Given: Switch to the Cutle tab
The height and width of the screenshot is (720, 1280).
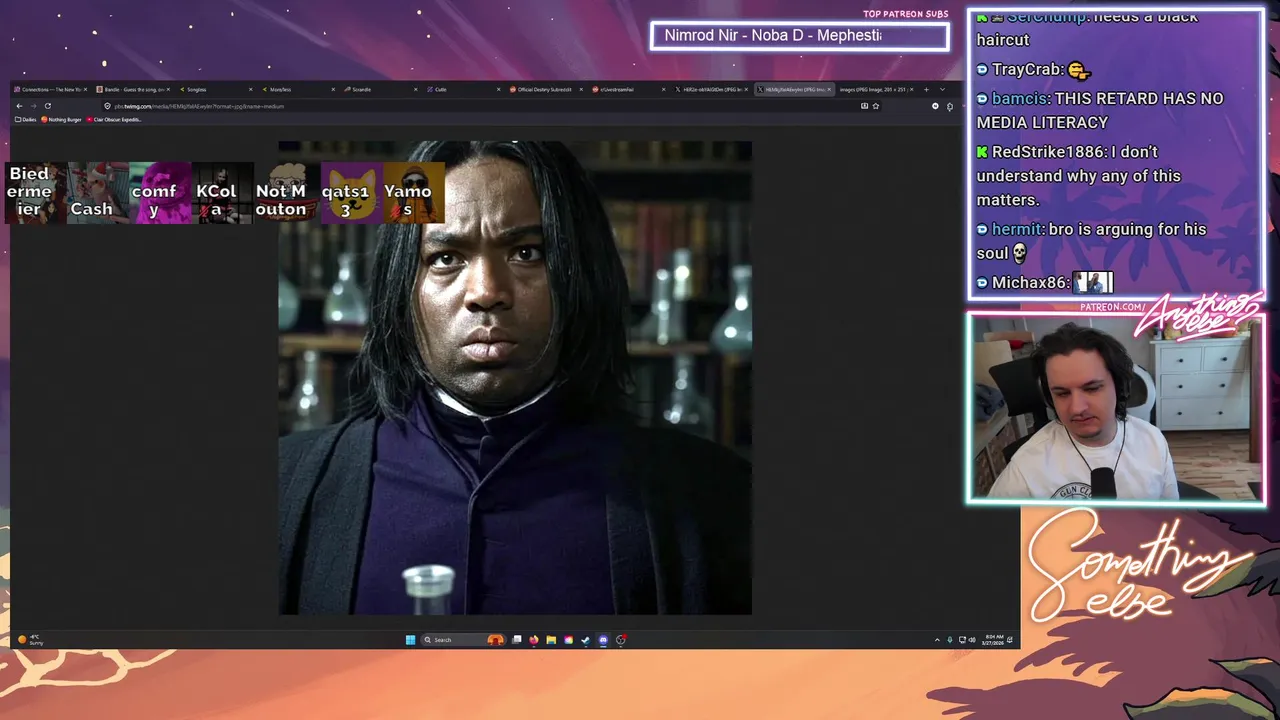Looking at the screenshot, I should [462, 89].
